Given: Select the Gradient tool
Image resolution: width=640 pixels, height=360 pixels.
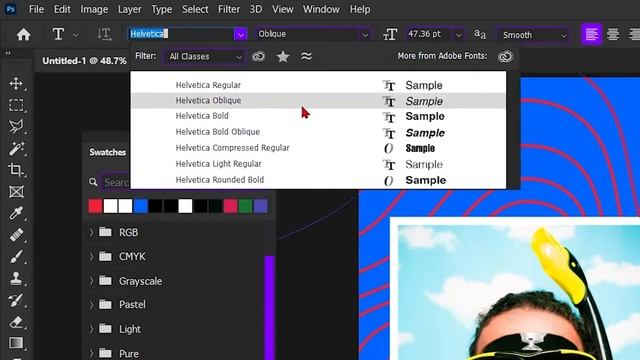Looking at the screenshot, I should [16, 343].
